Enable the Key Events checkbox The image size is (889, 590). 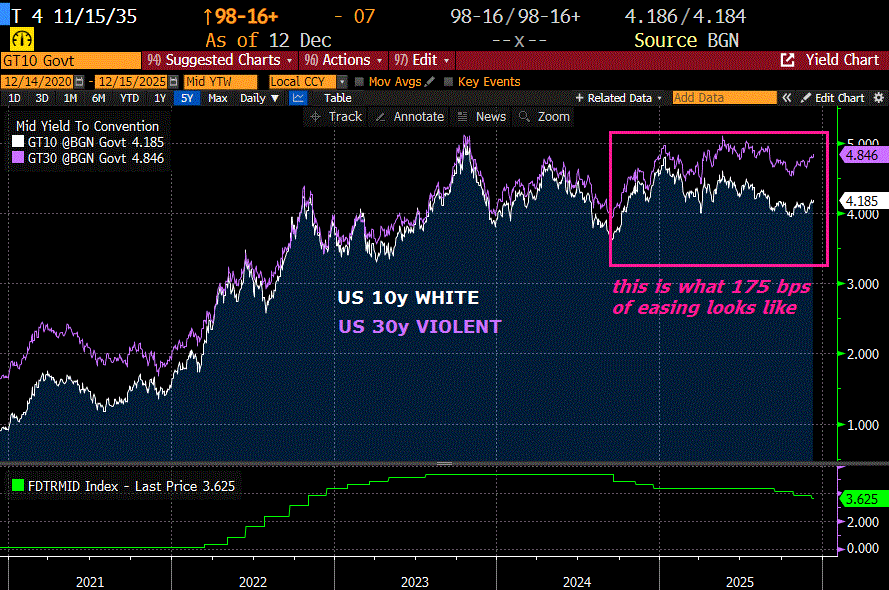pos(448,82)
